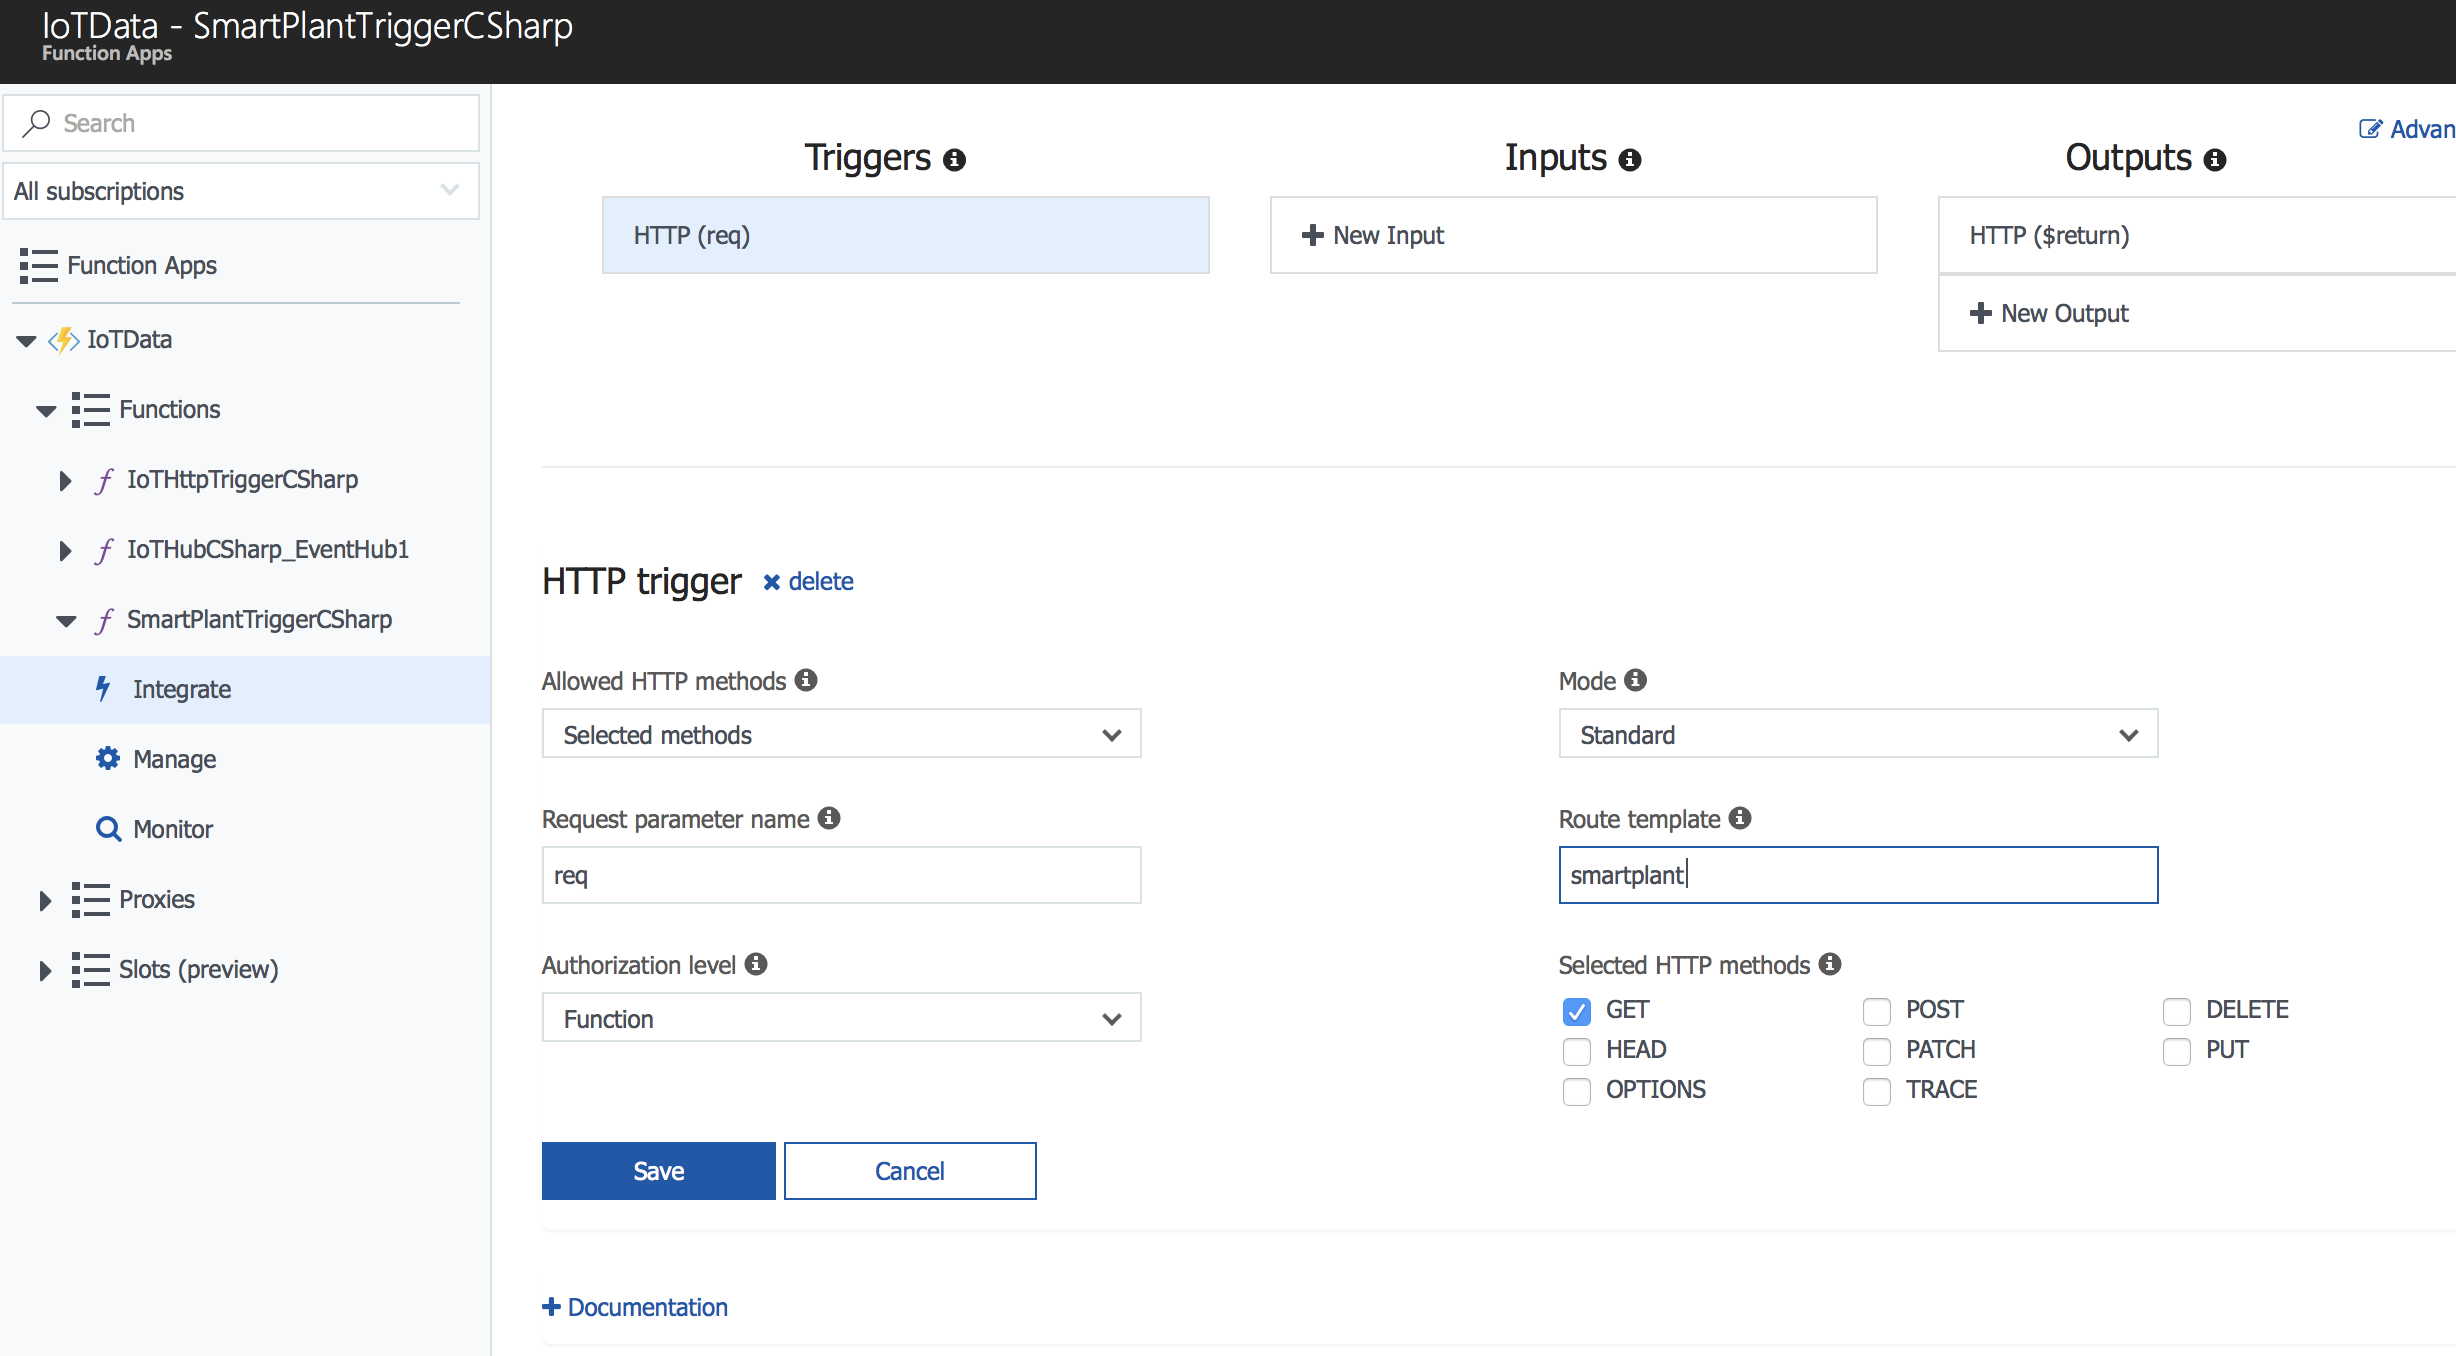
Task: Click the Authorization level info icon
Action: (756, 964)
